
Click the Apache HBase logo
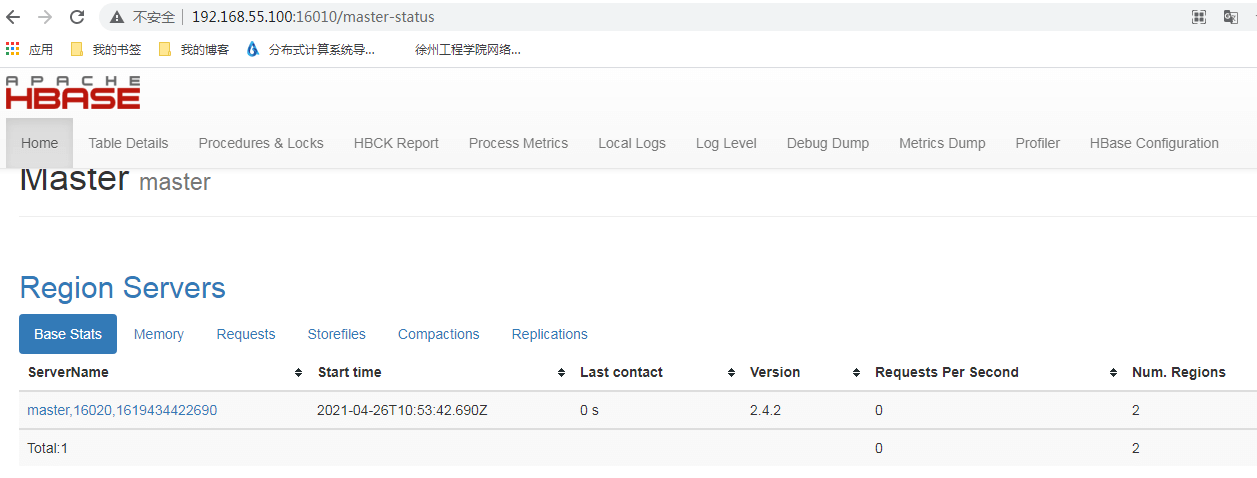pos(73,92)
